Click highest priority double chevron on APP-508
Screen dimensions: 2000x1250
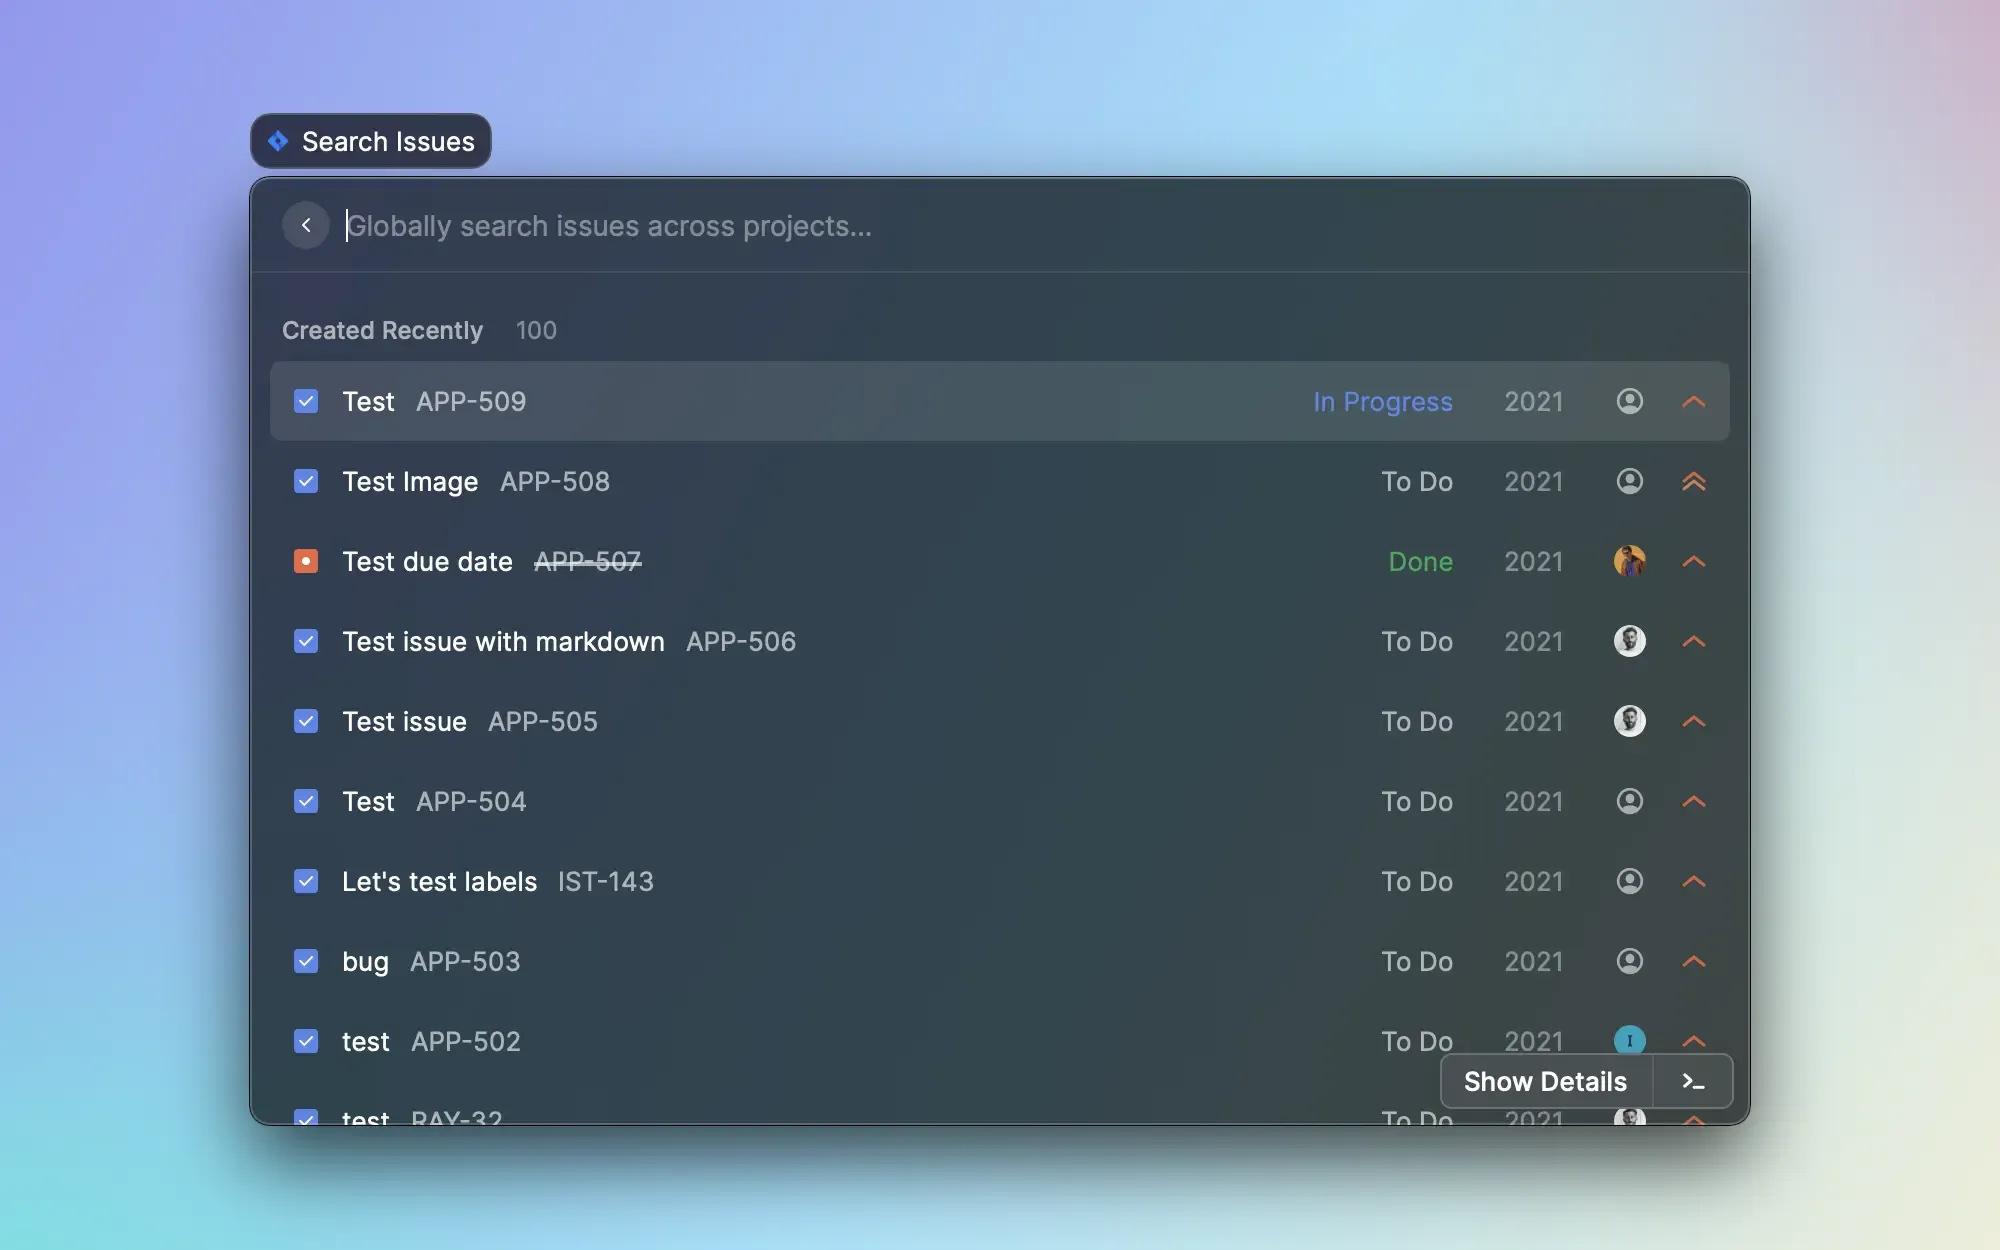pos(1693,481)
